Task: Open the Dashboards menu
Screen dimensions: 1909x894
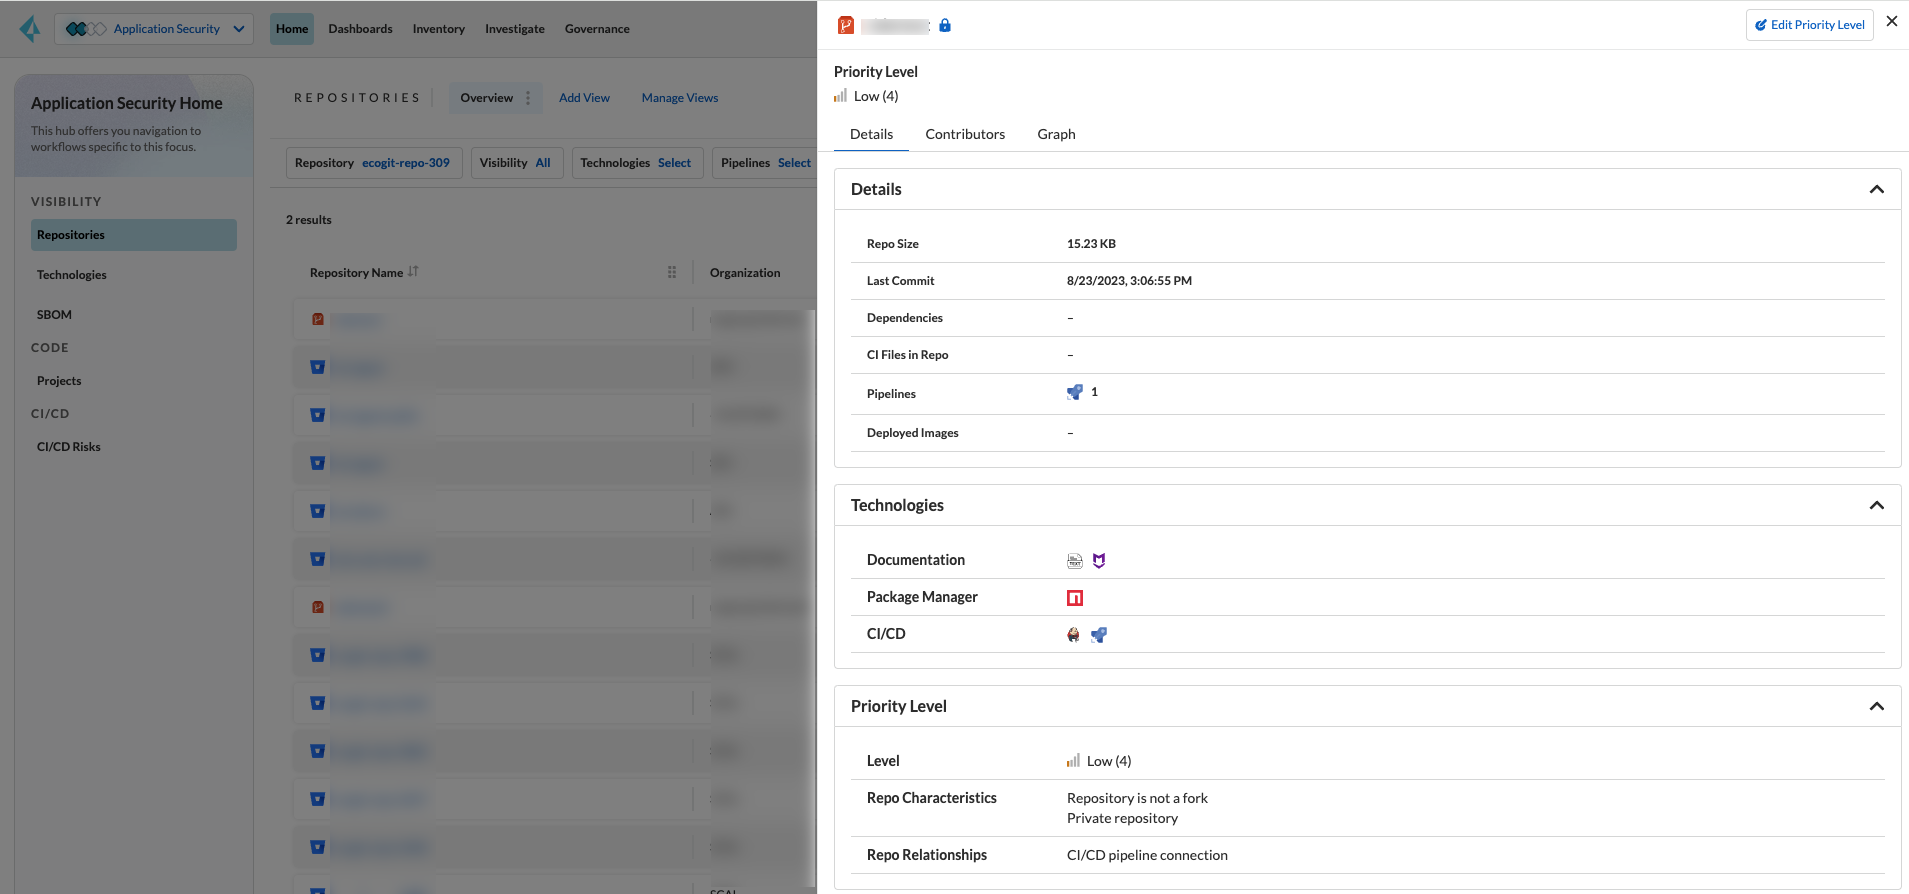Action: pyautogui.click(x=360, y=29)
